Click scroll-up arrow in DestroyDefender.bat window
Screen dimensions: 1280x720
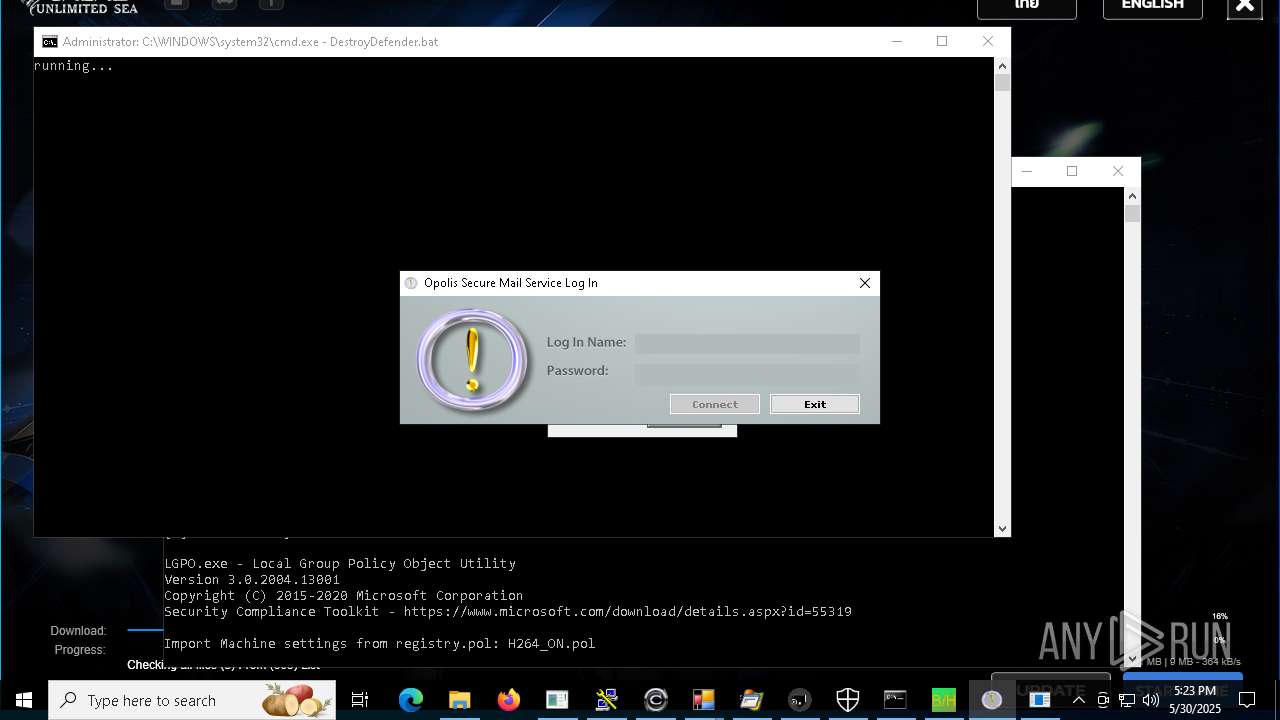[1002, 66]
